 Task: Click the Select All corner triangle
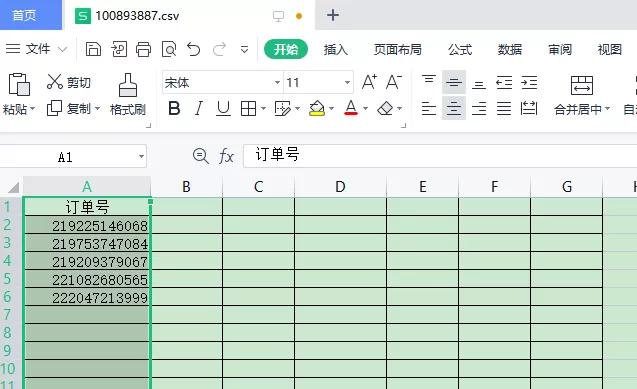tap(13, 187)
